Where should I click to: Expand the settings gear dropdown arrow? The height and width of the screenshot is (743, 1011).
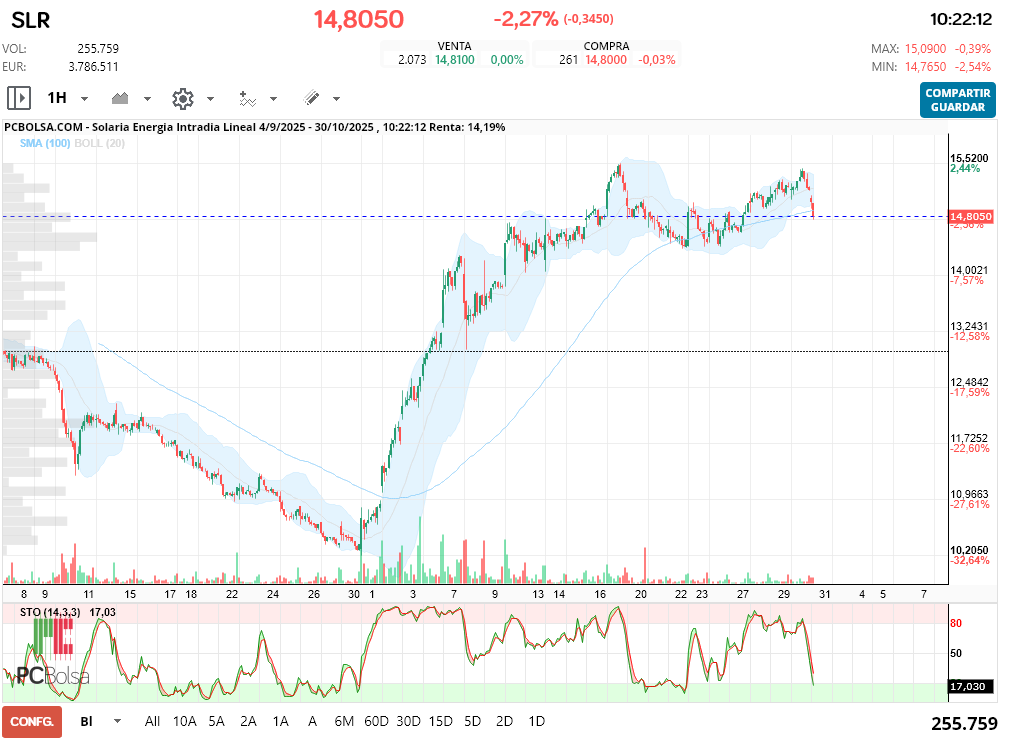click(x=210, y=99)
